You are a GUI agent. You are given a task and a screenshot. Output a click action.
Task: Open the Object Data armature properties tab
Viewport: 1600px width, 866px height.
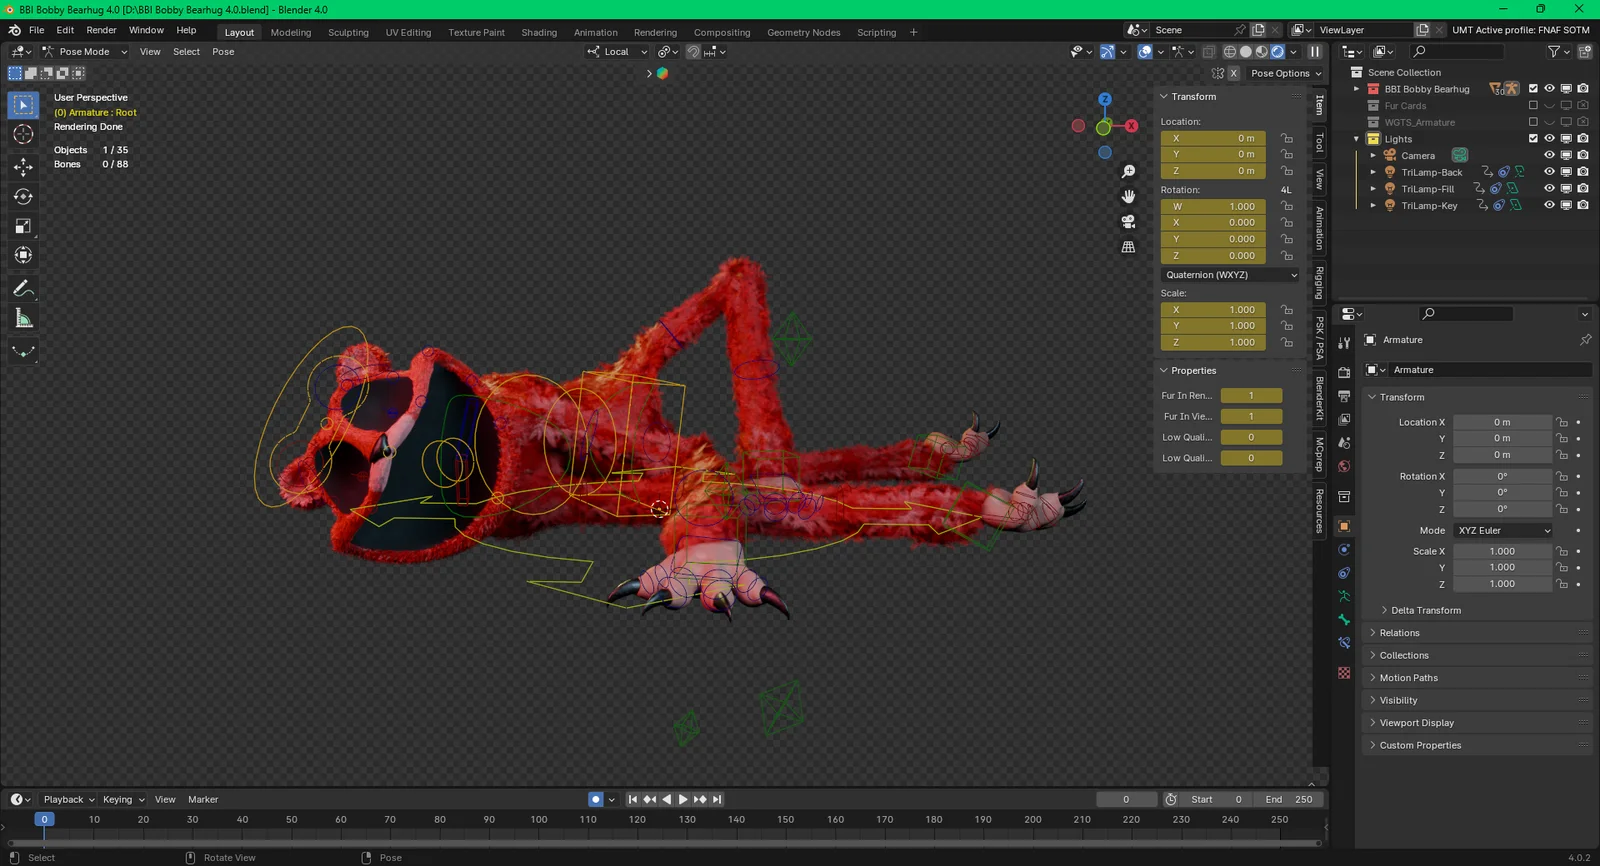pos(1344,596)
